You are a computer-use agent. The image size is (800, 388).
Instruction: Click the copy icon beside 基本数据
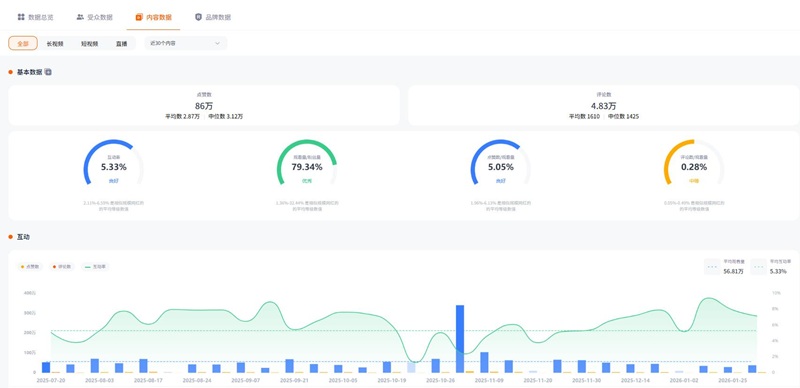pos(48,72)
